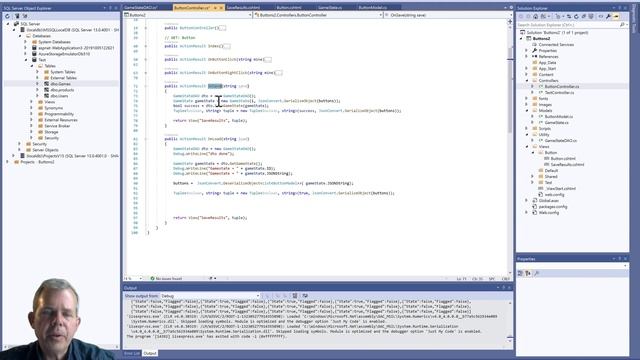Select AzureStorageEmulatorDb510 database
This screenshot has width=640, height=360.
click(x=64, y=53)
